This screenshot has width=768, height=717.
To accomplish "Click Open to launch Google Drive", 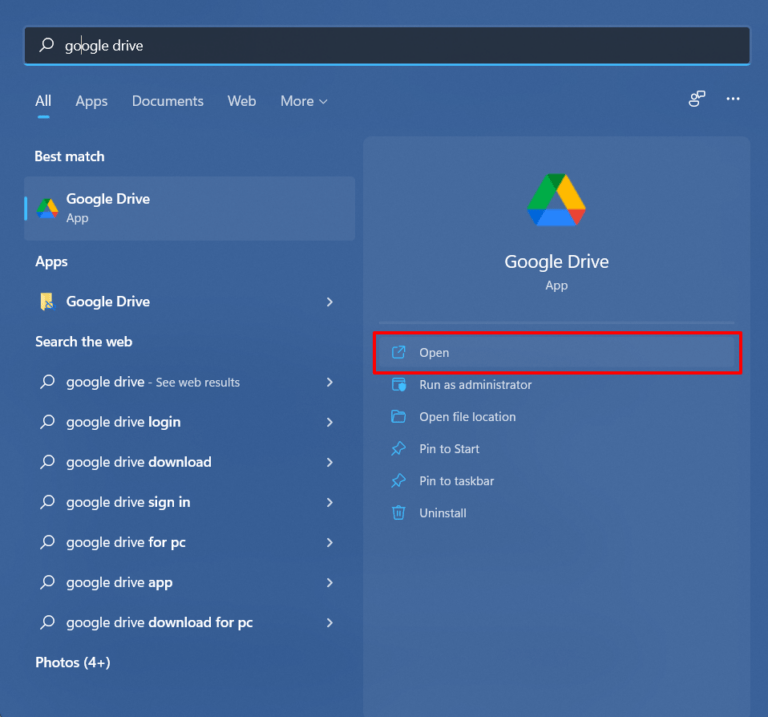I will 557,353.
